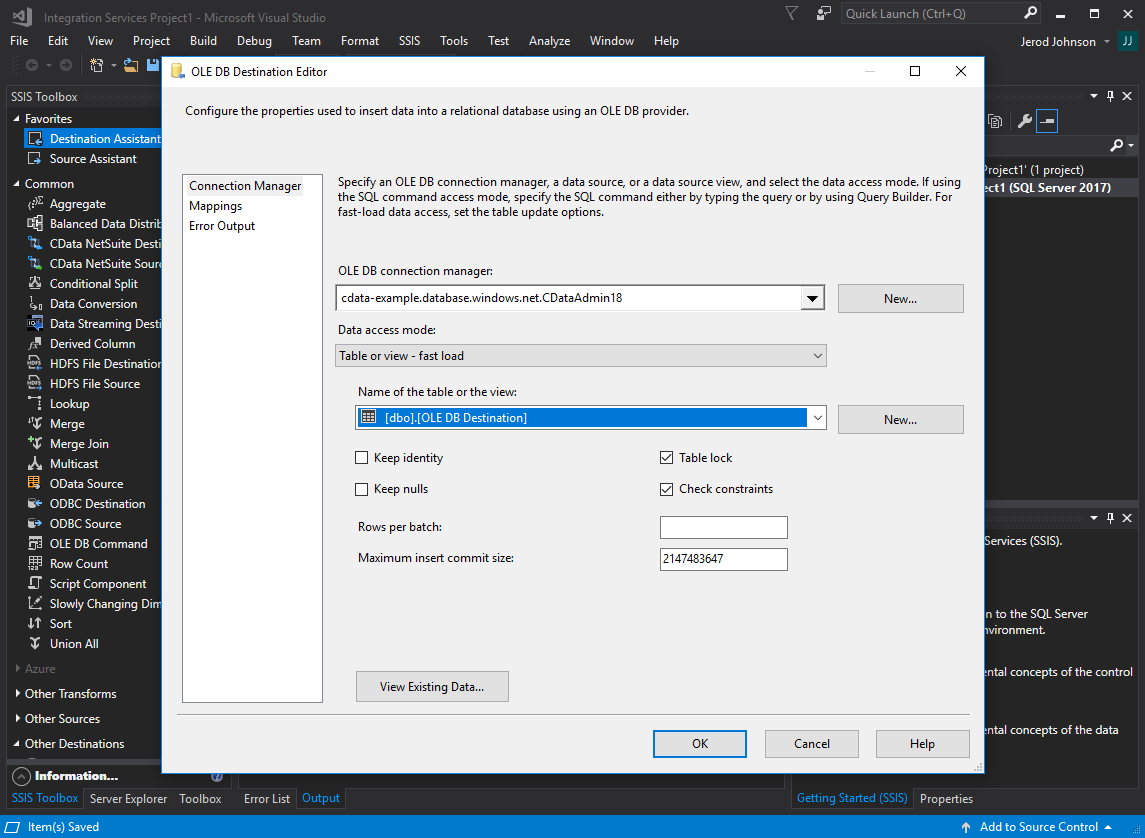The image size is (1145, 838).
Task: Click the wrench Properties icon in Solution Explorer
Action: [1024, 121]
